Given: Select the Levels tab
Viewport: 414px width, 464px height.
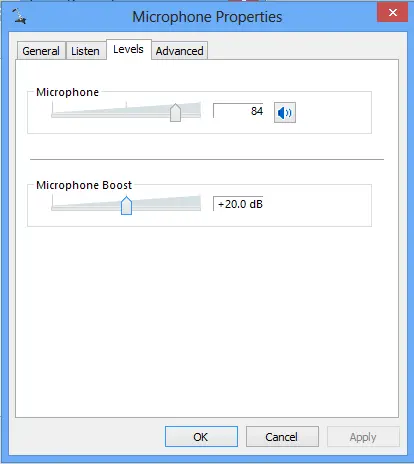Looking at the screenshot, I should coord(129,49).
